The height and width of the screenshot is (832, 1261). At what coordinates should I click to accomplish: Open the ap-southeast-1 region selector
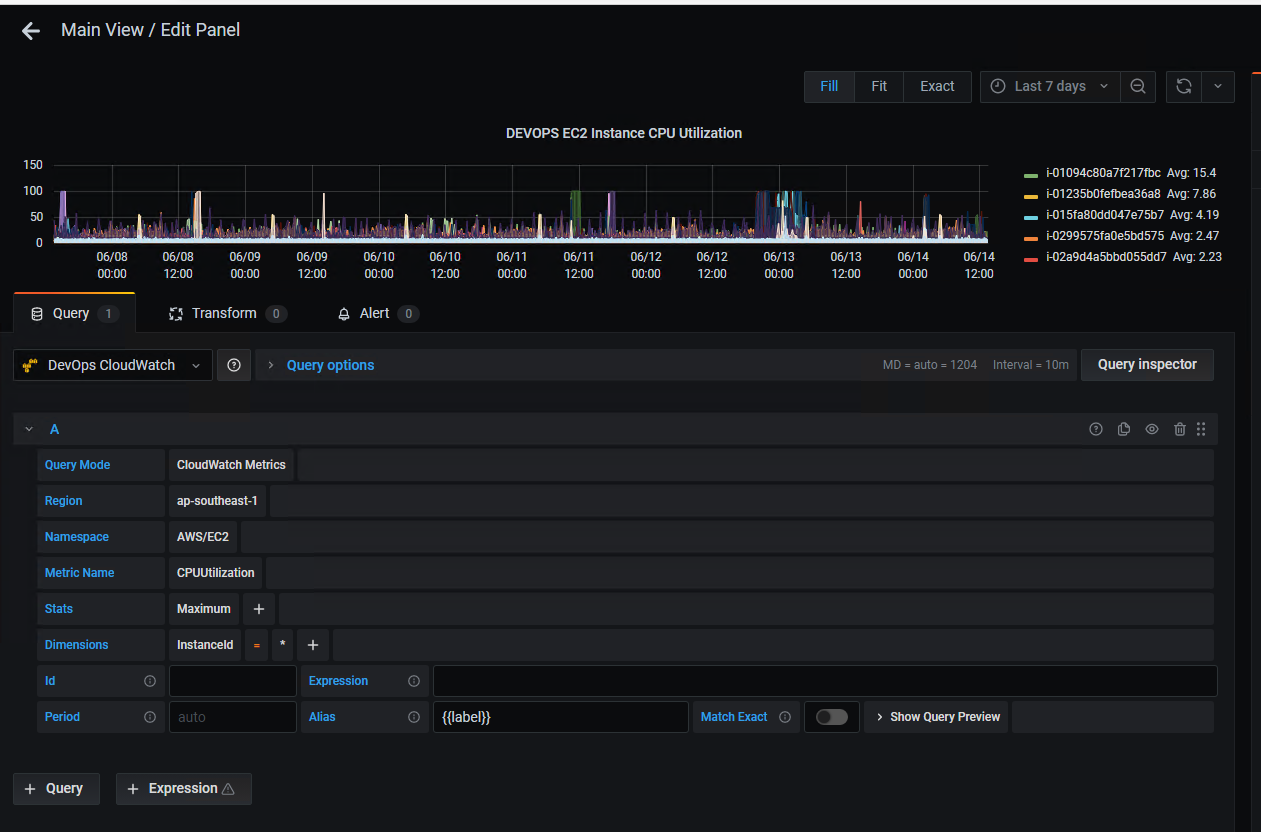point(217,501)
